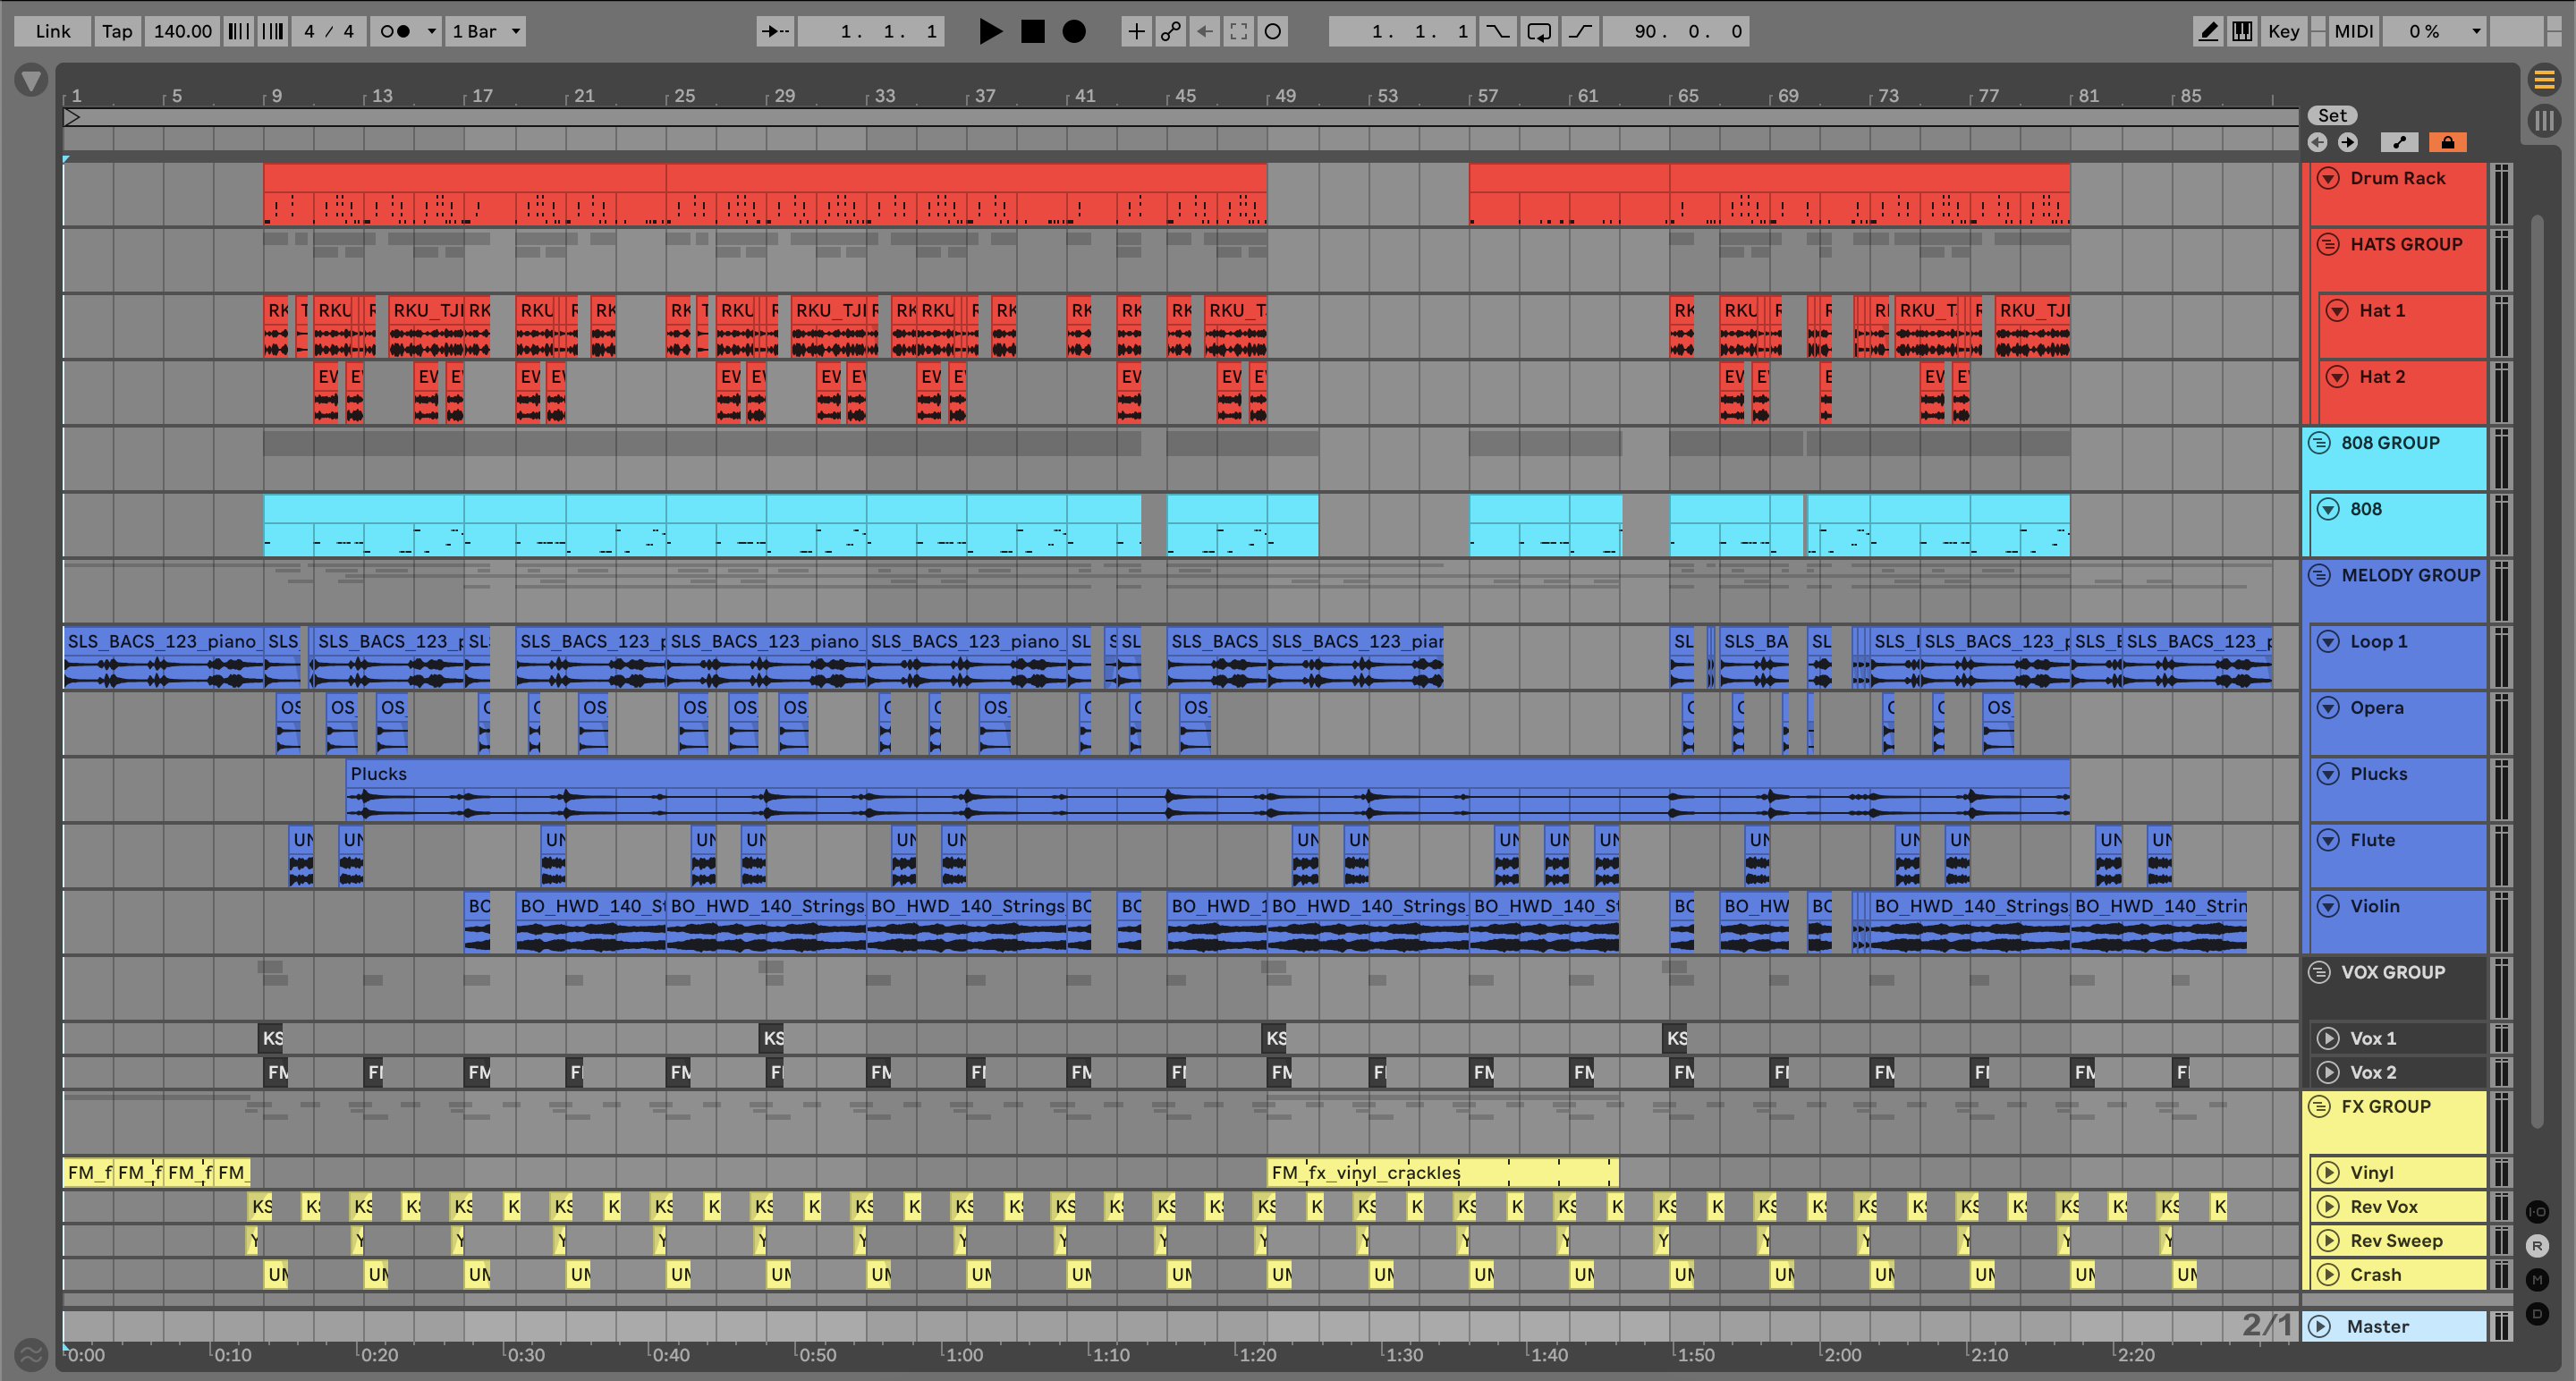Open MIDI map mode
The image size is (2576, 1381).
coord(2353,31)
